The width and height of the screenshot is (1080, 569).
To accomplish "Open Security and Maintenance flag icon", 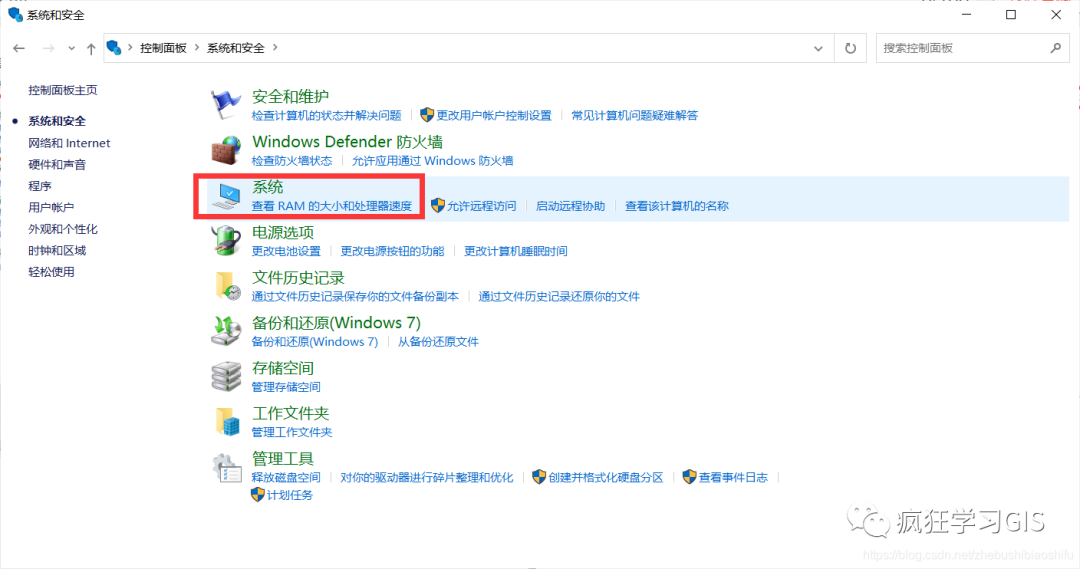I will click(x=226, y=105).
